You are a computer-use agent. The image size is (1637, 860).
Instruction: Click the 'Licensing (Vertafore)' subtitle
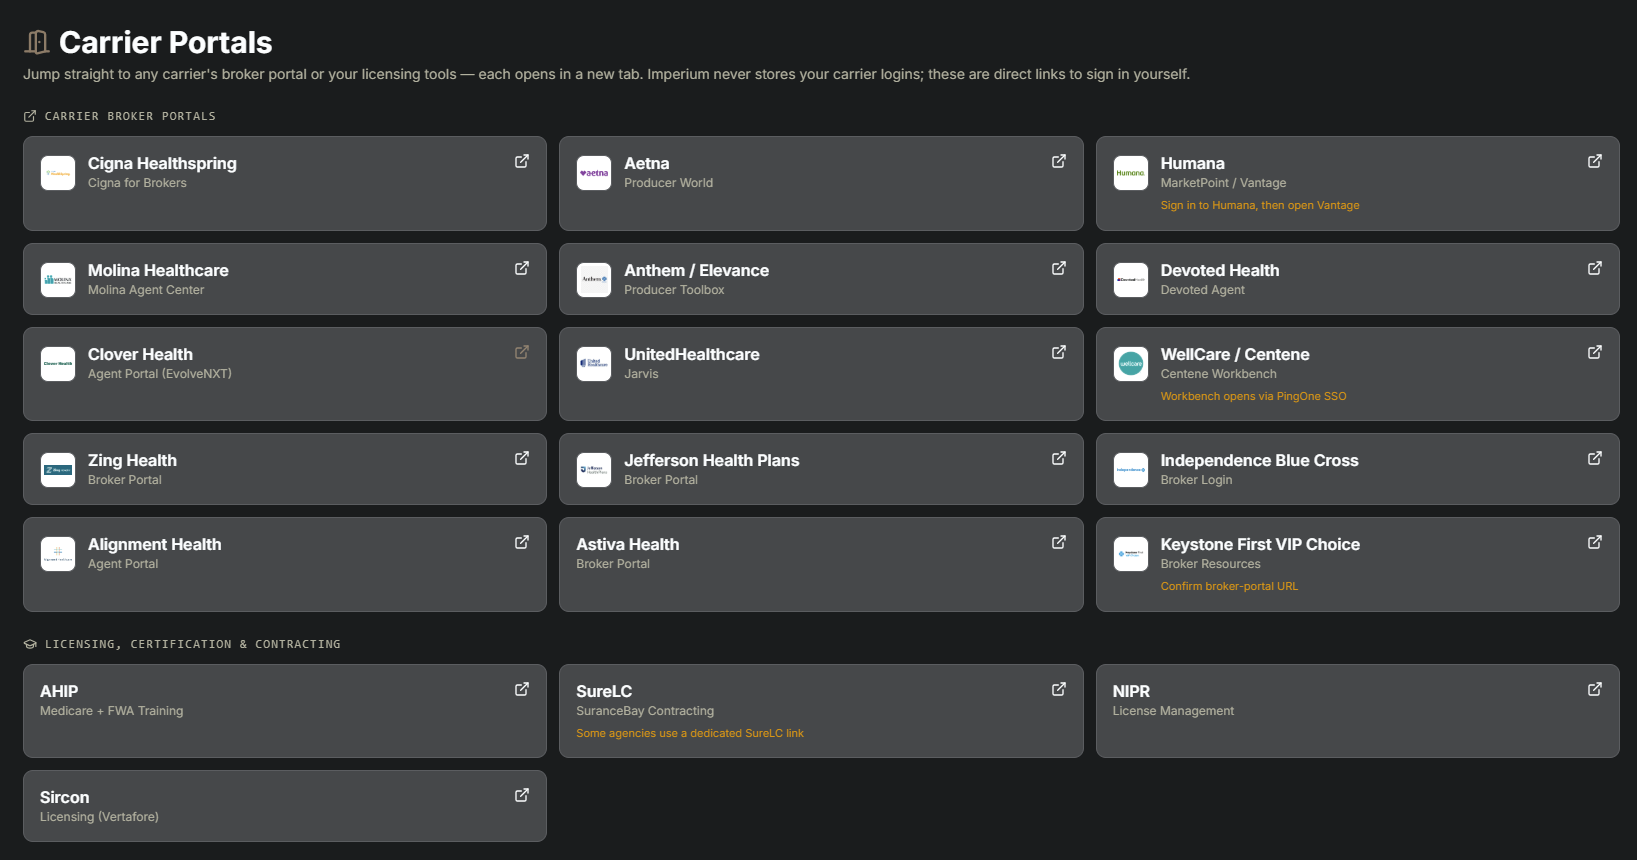click(x=99, y=817)
